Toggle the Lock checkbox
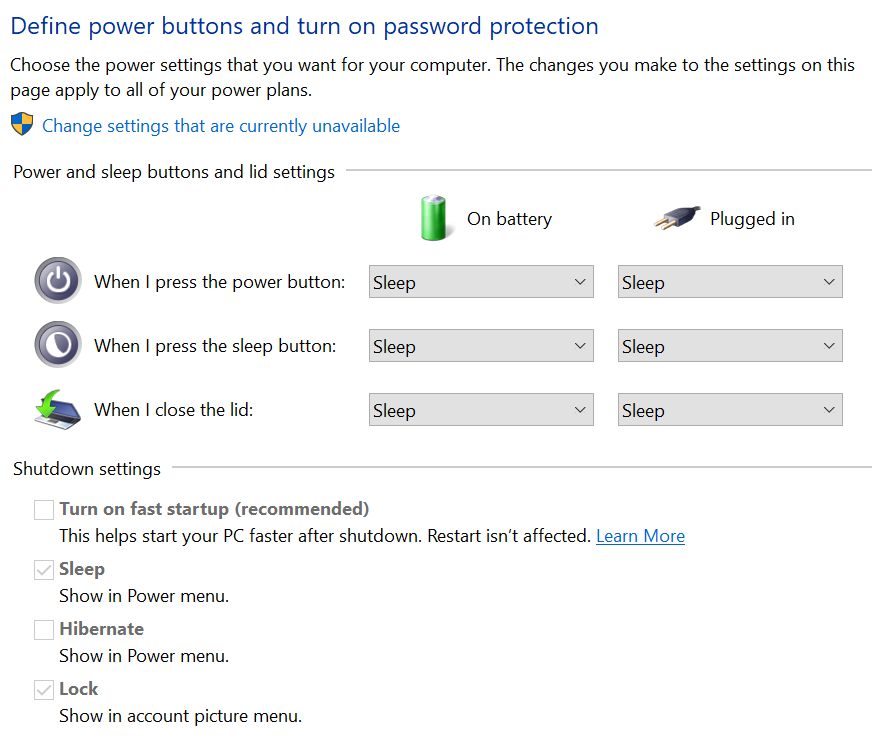The width and height of the screenshot is (876, 742). click(44, 690)
